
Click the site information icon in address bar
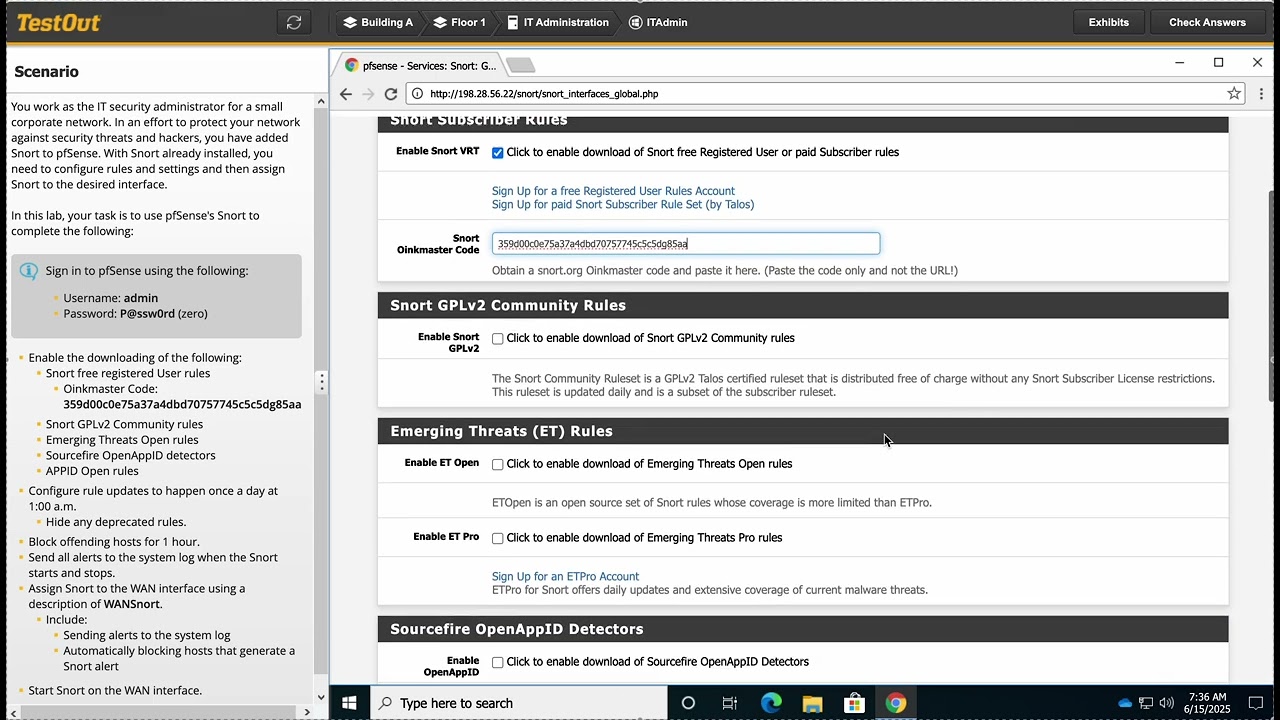tap(417, 94)
